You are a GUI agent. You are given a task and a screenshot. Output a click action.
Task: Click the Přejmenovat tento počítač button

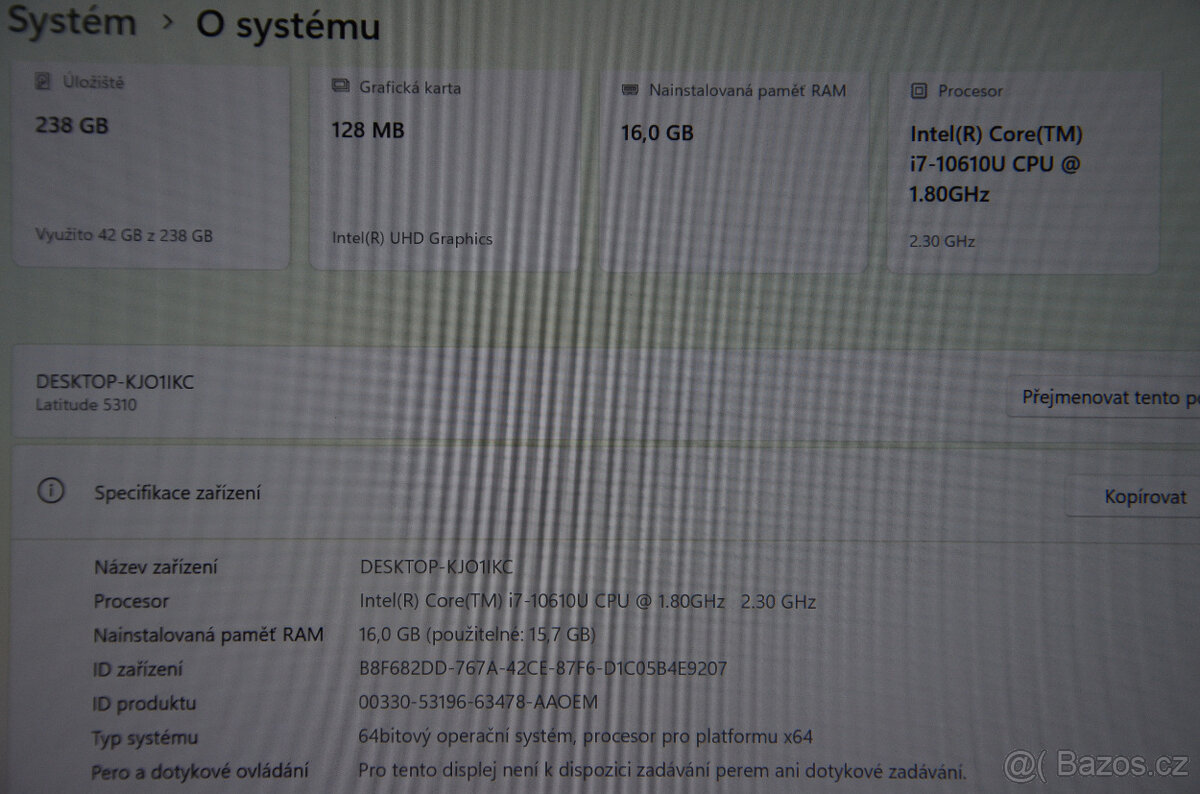pyautogui.click(x=1104, y=398)
